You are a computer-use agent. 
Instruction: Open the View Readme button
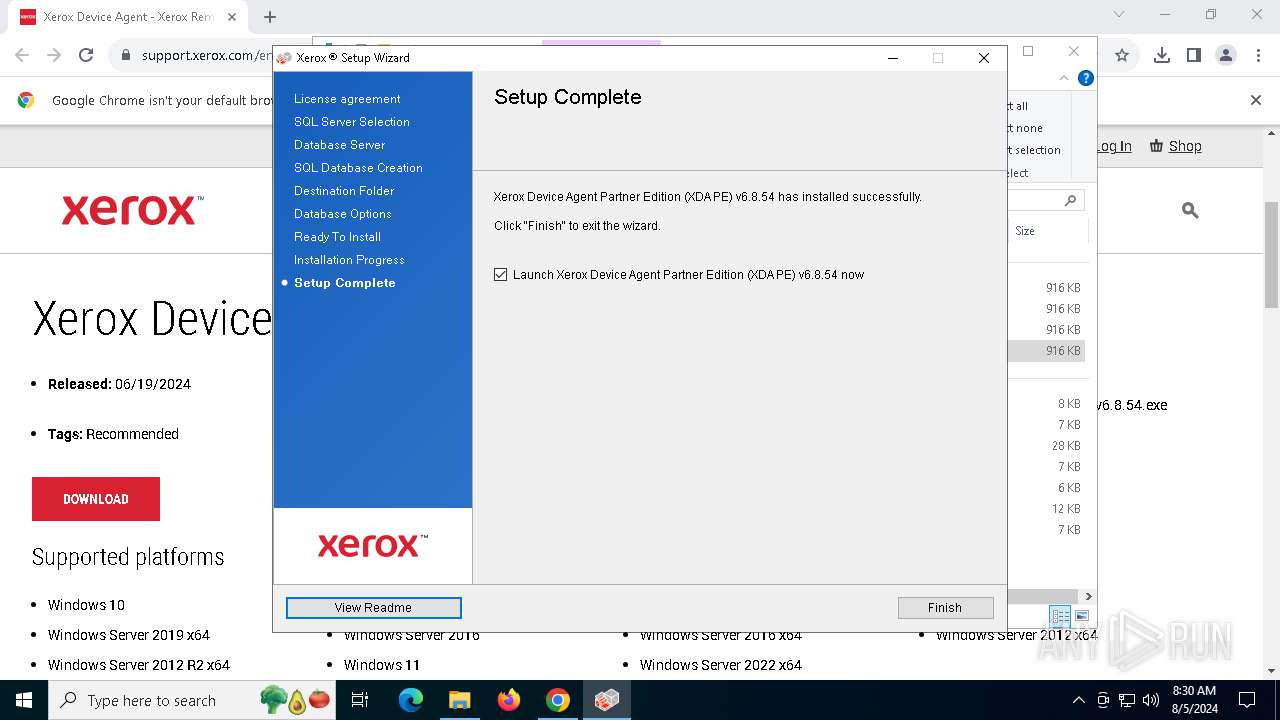coord(373,607)
